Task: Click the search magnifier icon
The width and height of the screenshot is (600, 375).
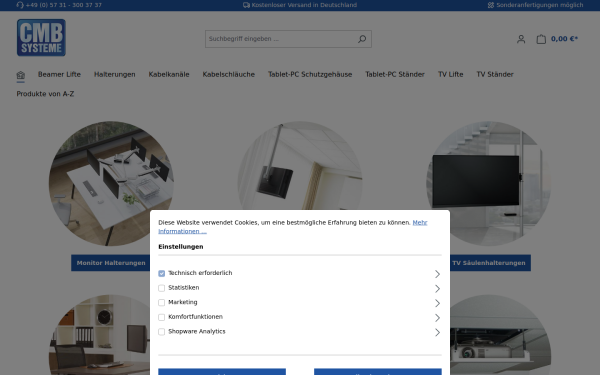Action: click(x=362, y=39)
